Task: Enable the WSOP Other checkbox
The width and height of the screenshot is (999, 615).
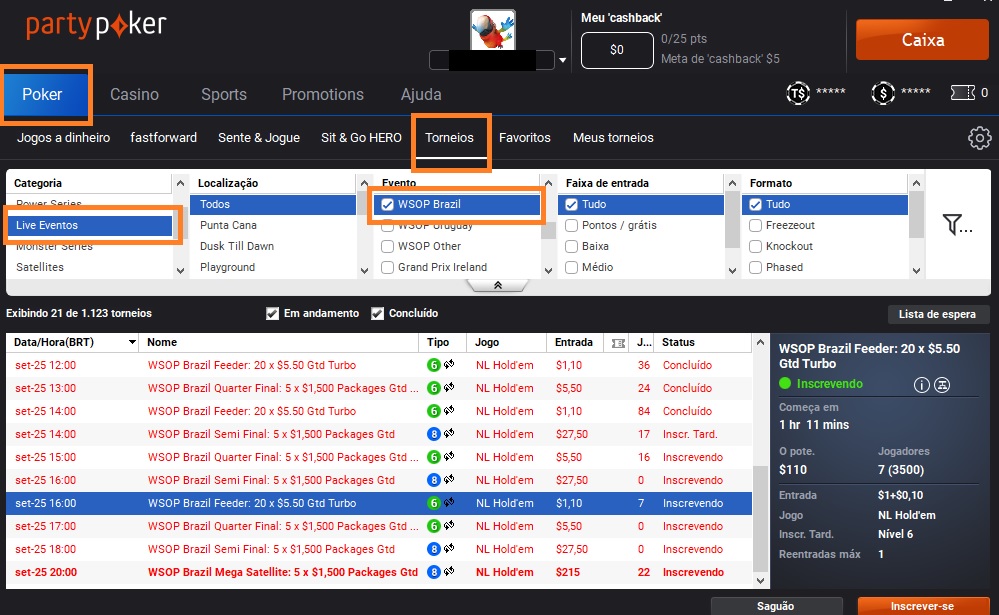Action: [x=387, y=246]
